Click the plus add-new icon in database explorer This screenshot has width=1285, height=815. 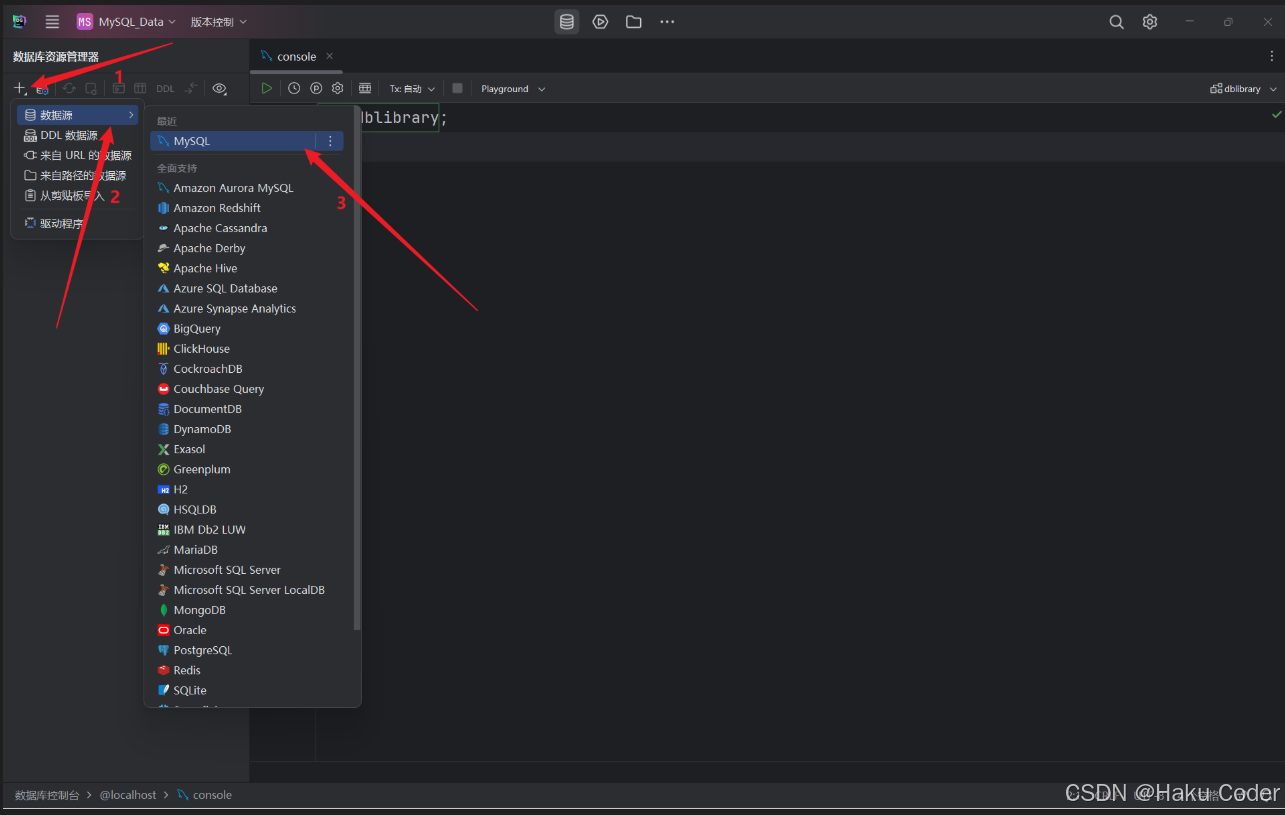pyautogui.click(x=19, y=89)
